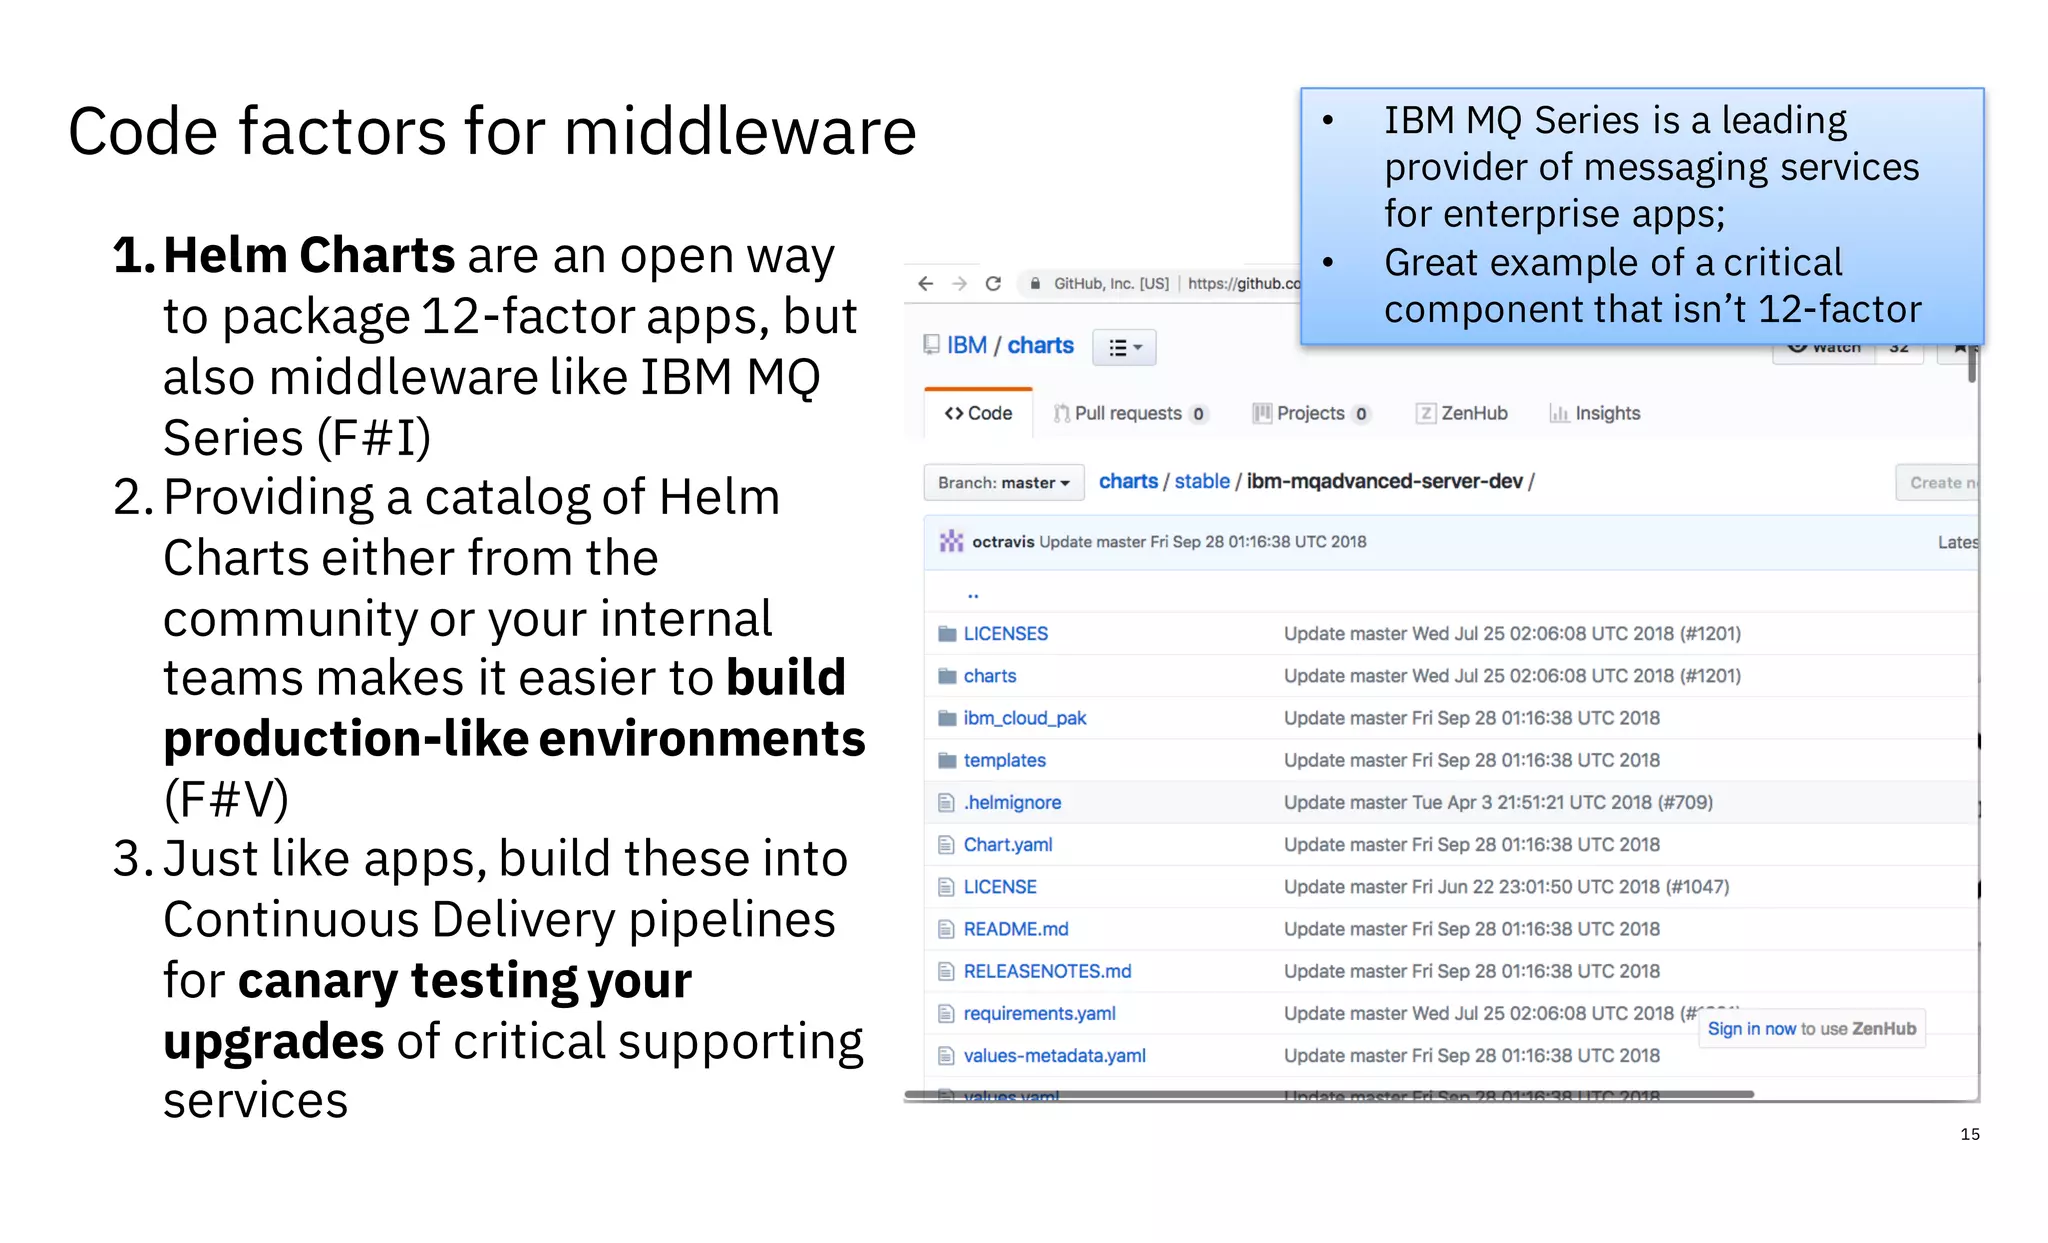
Task: Click the charts breadcrumb link
Action: point(1128,482)
